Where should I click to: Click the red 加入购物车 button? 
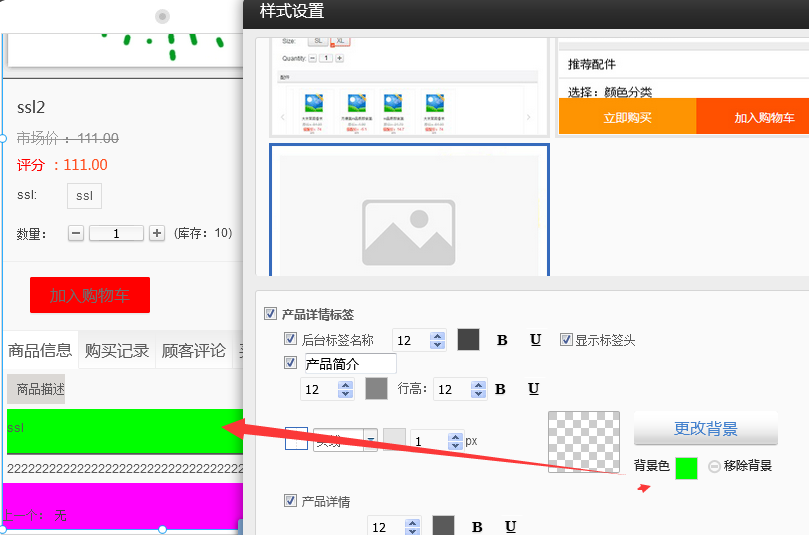[x=89, y=296]
